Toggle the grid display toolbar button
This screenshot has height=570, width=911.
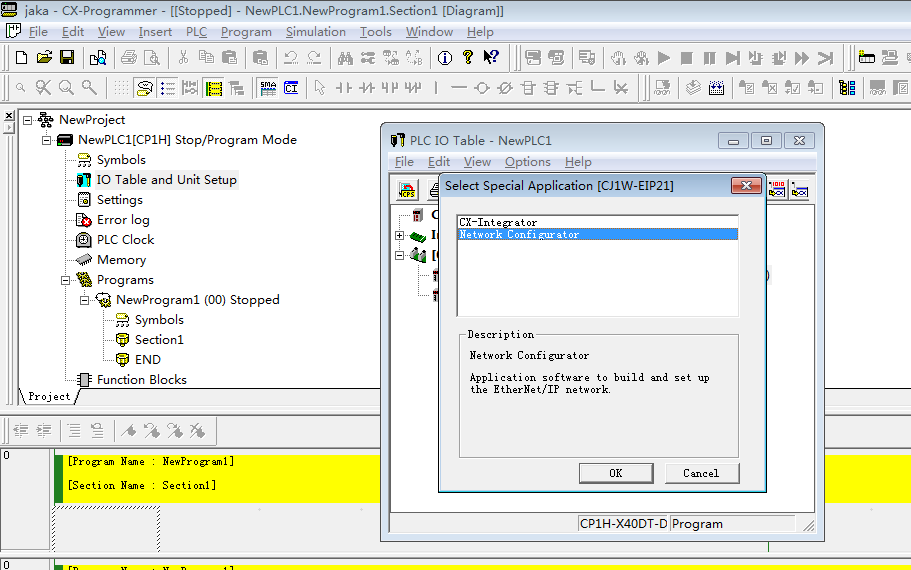click(120, 88)
